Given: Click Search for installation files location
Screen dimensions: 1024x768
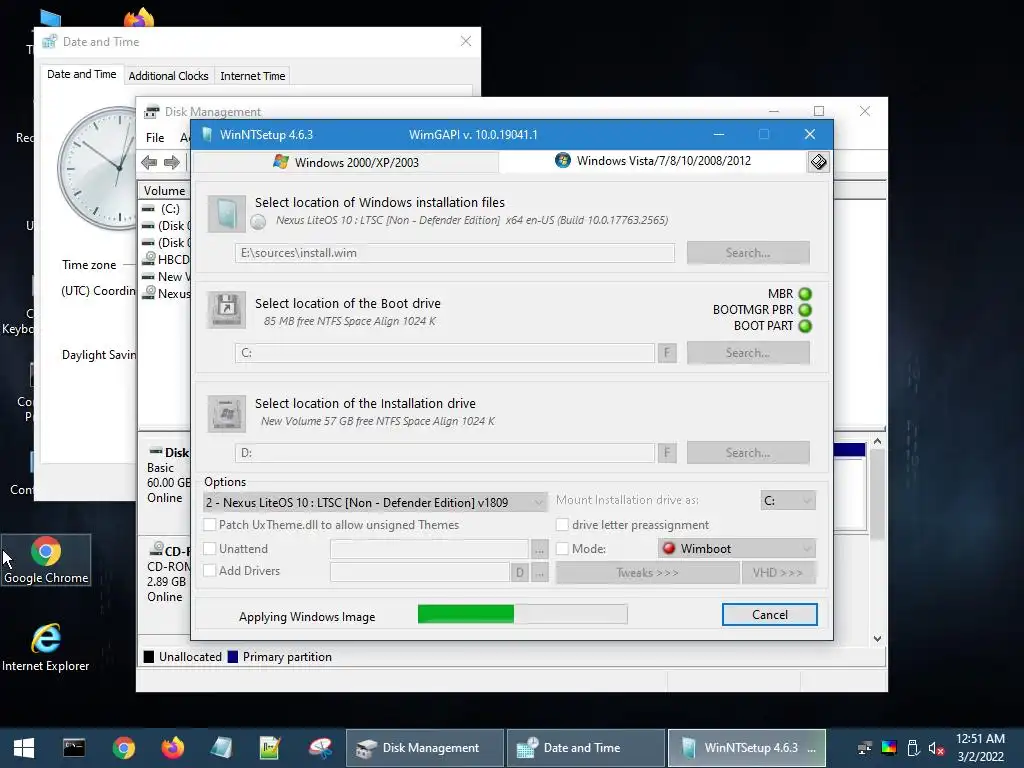Looking at the screenshot, I should [748, 253].
